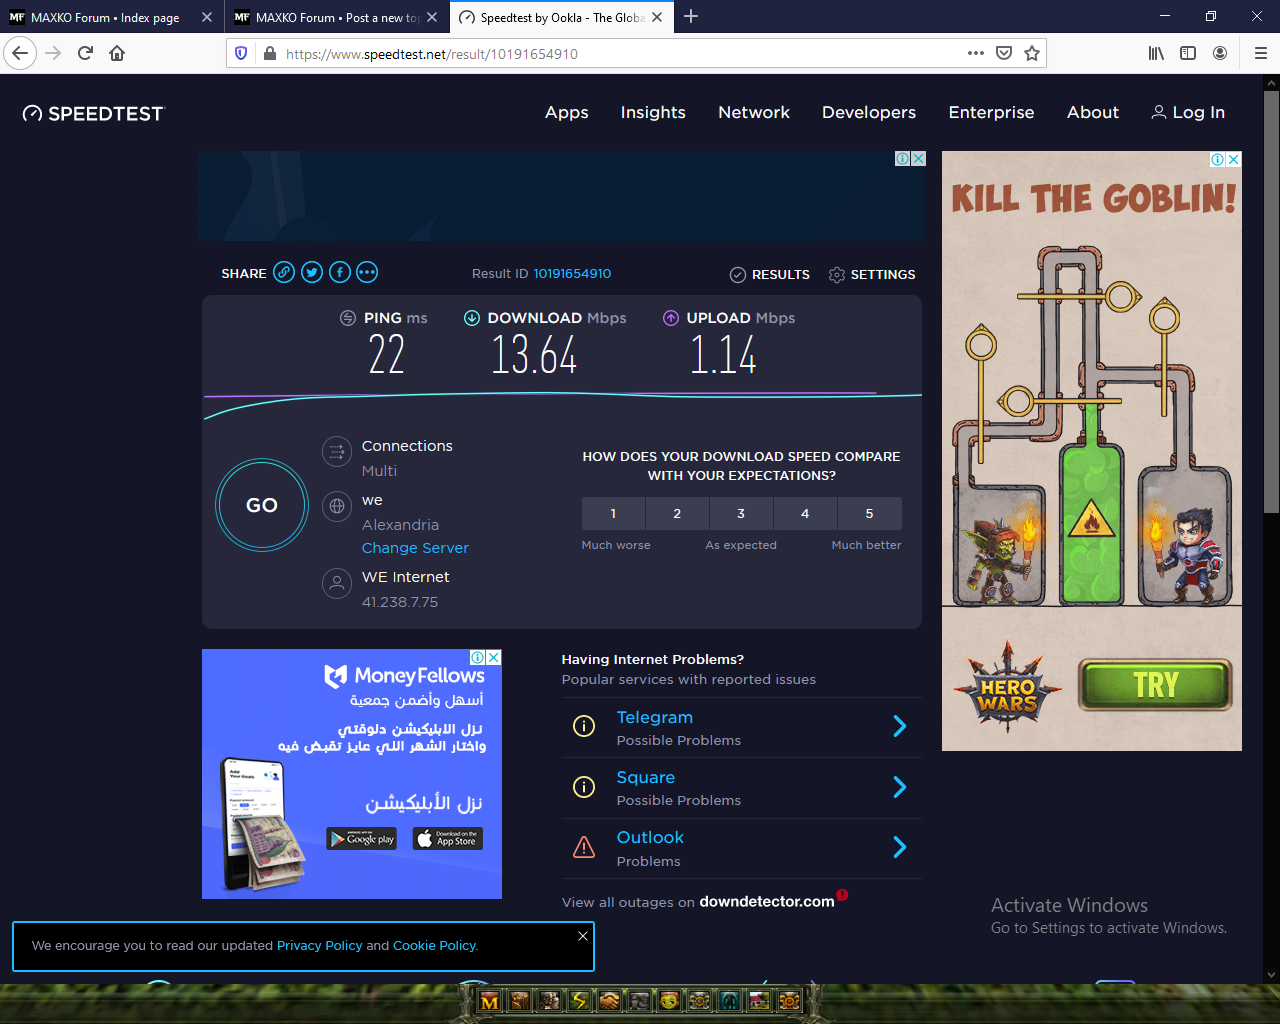Go to the browser Home page
1280x1024 pixels.
[x=117, y=53]
